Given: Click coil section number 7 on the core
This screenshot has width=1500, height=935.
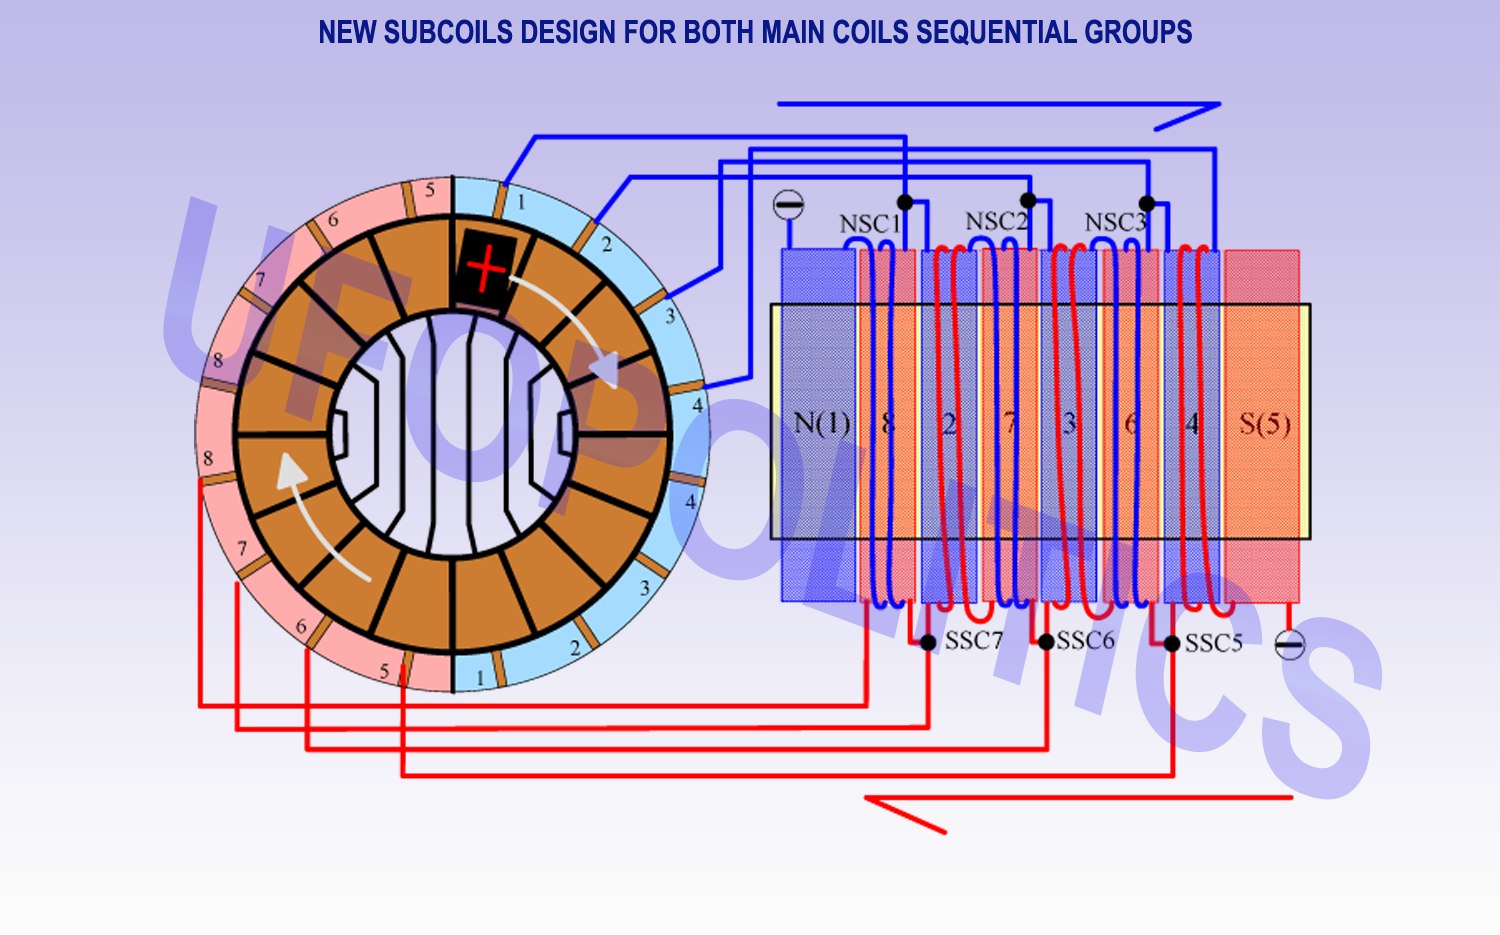Looking at the screenshot, I should 1010,424.
